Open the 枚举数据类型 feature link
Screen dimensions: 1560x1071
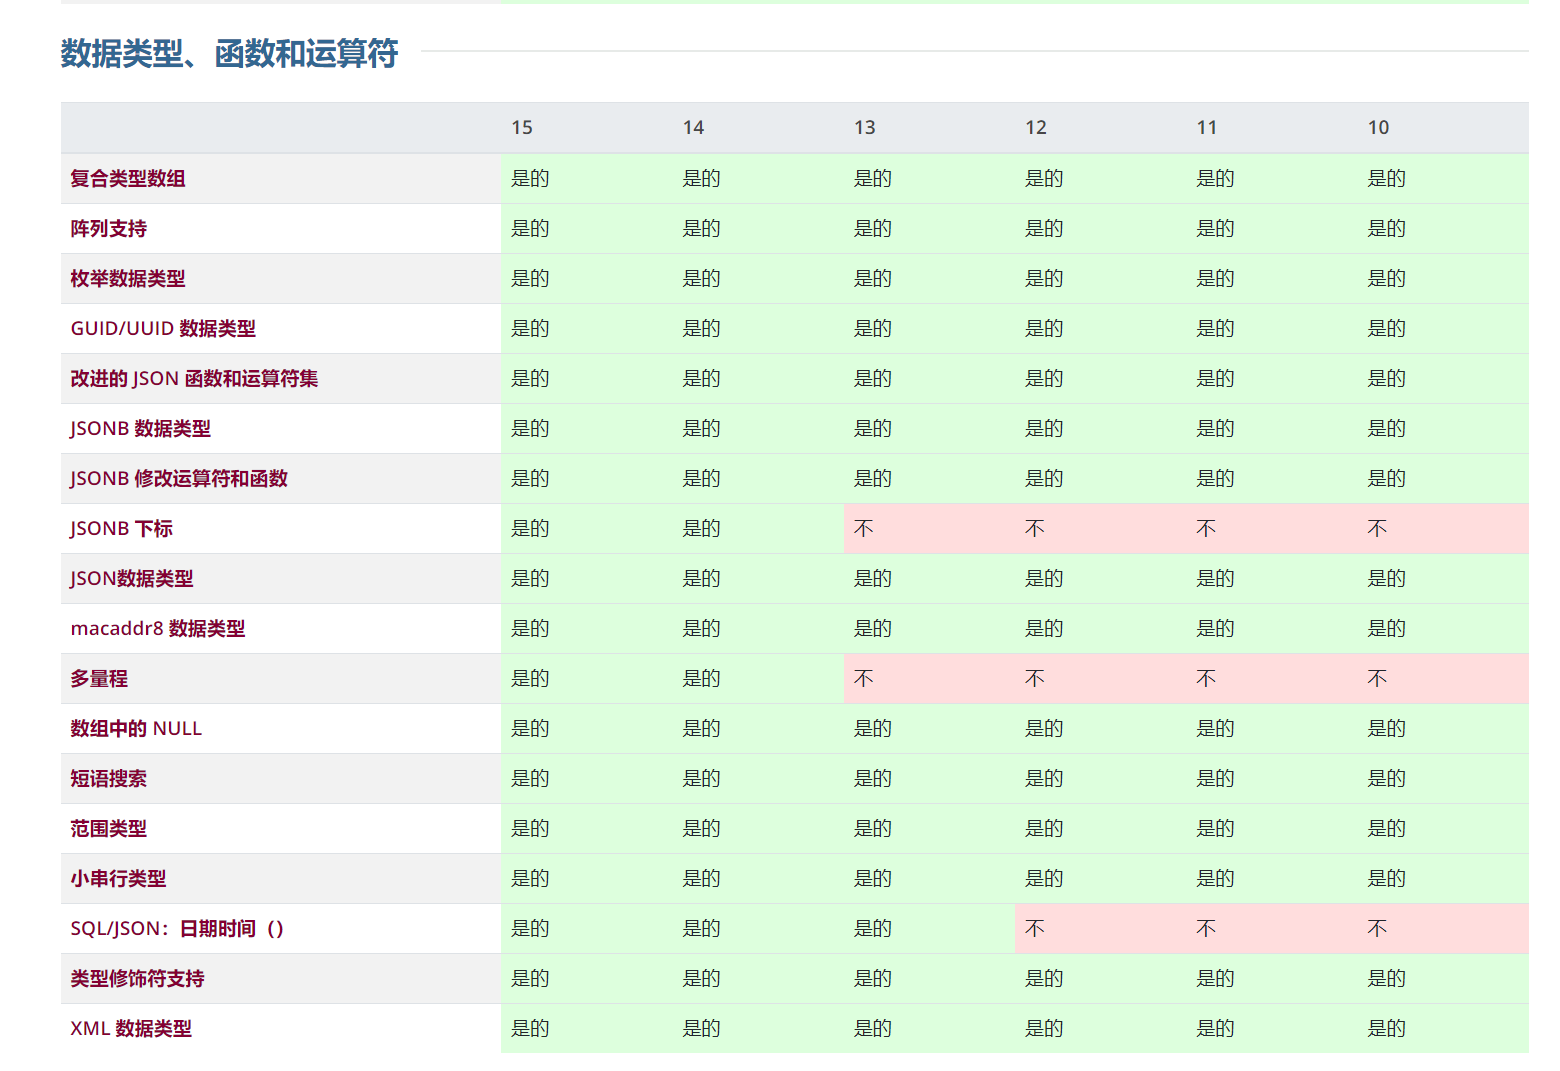click(x=128, y=279)
